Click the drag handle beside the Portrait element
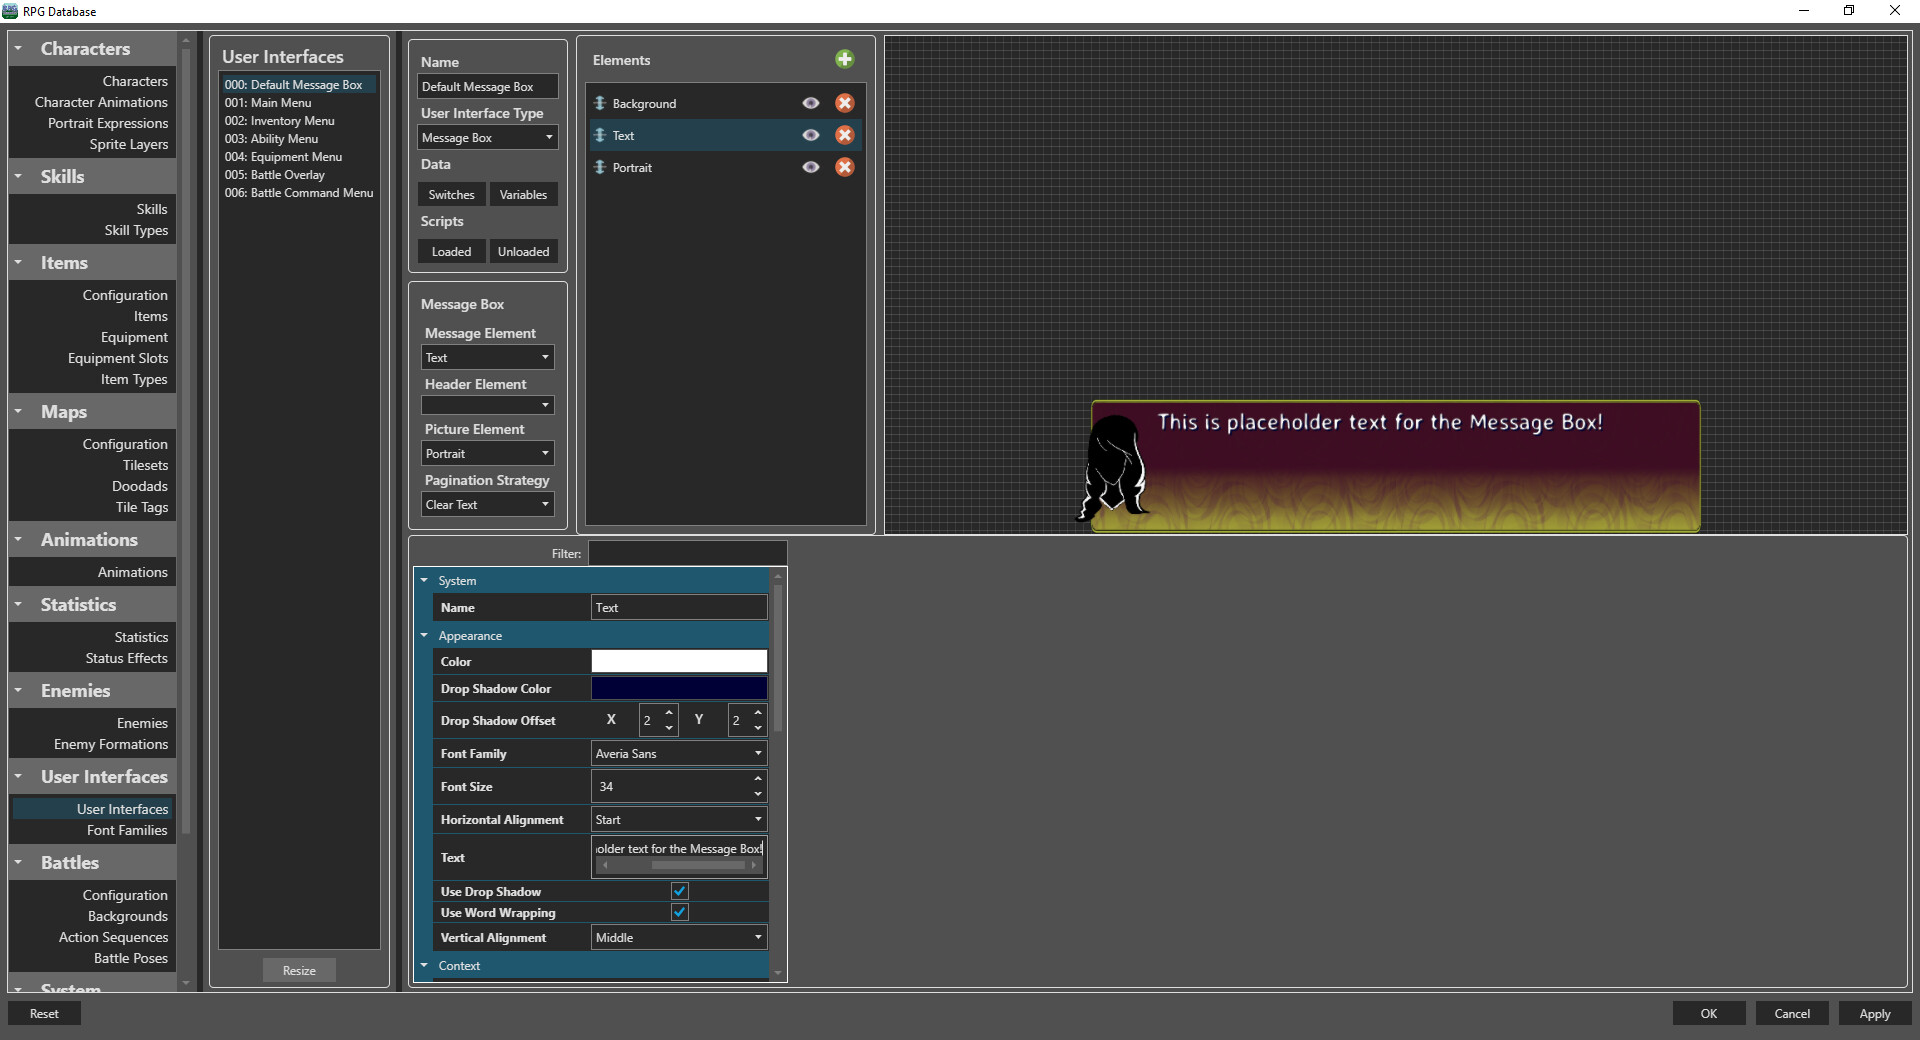 [598, 167]
